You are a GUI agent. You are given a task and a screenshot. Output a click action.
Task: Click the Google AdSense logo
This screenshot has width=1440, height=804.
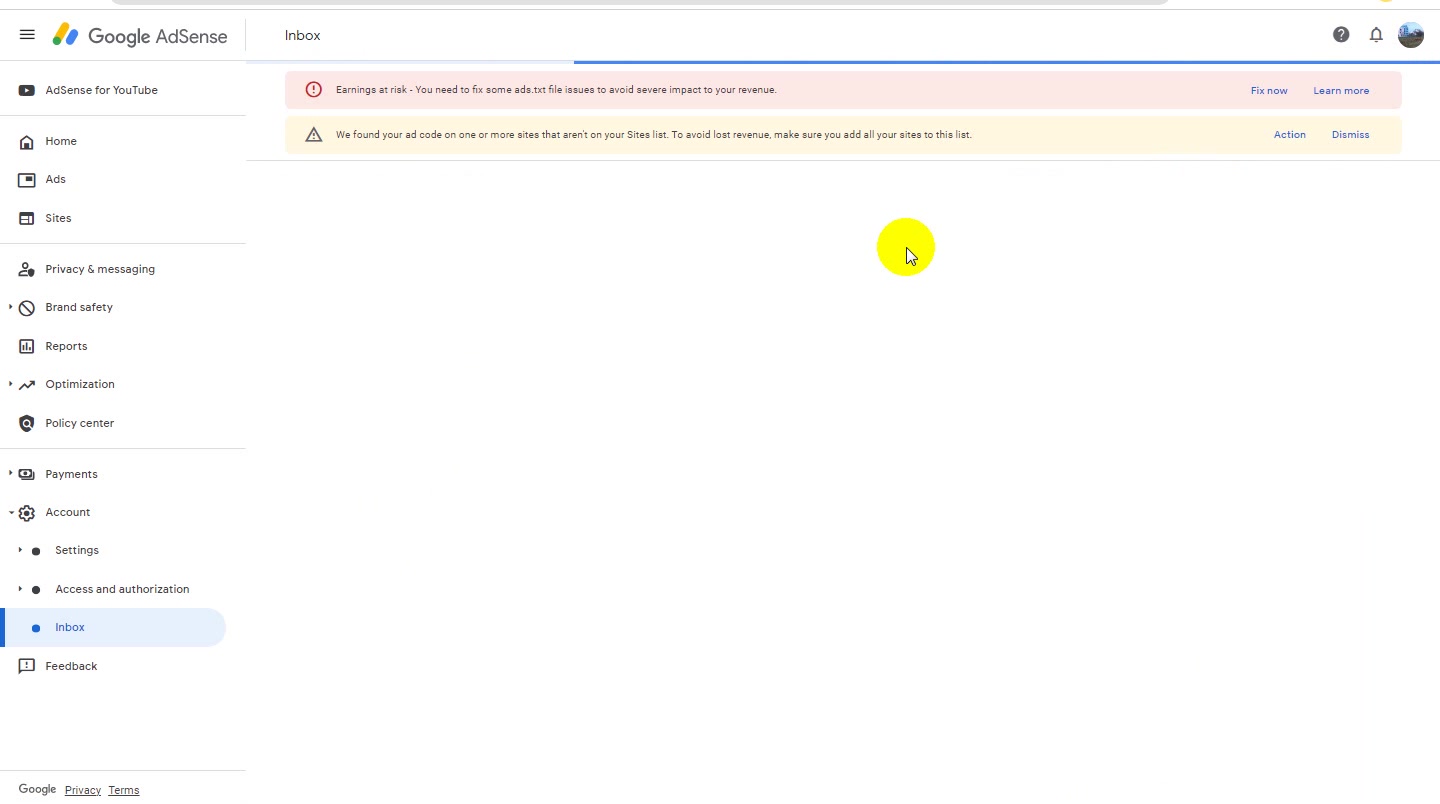point(140,35)
